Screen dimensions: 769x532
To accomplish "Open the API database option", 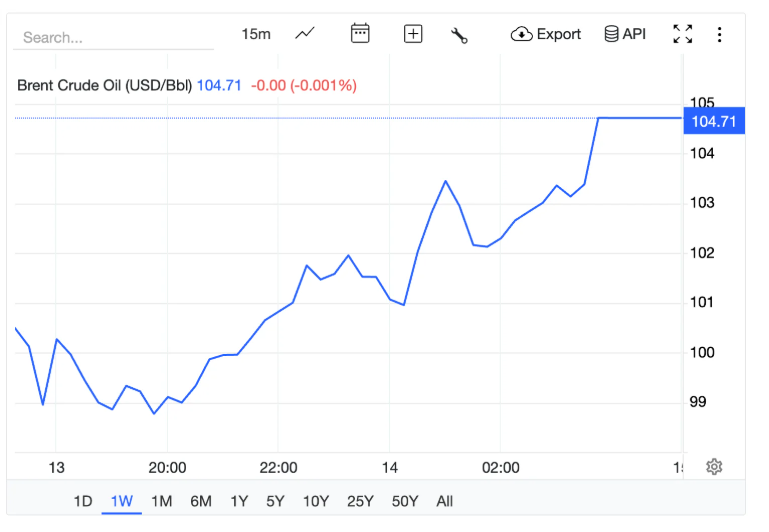I will (x=625, y=34).
